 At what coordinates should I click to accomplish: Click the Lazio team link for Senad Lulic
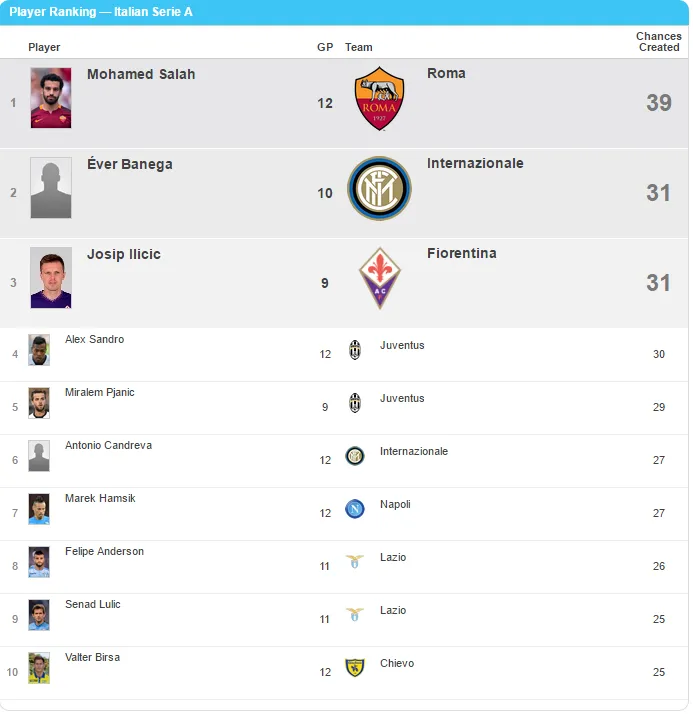pyautogui.click(x=393, y=611)
